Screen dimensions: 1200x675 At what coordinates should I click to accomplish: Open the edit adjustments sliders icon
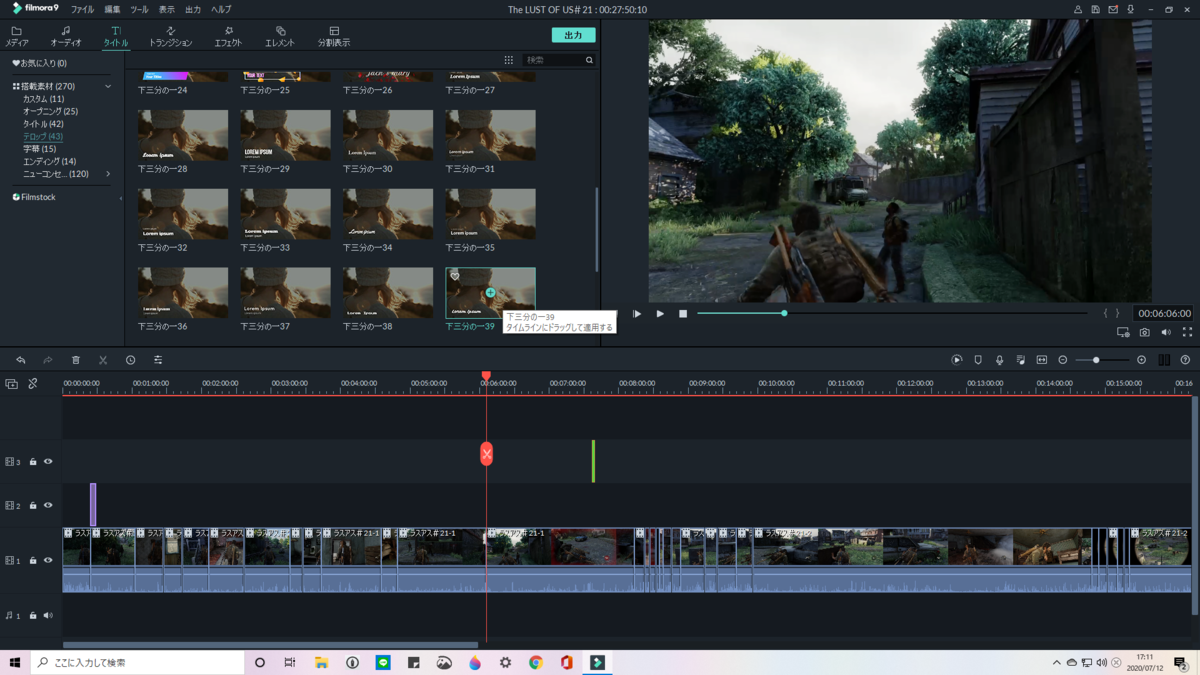pos(158,360)
